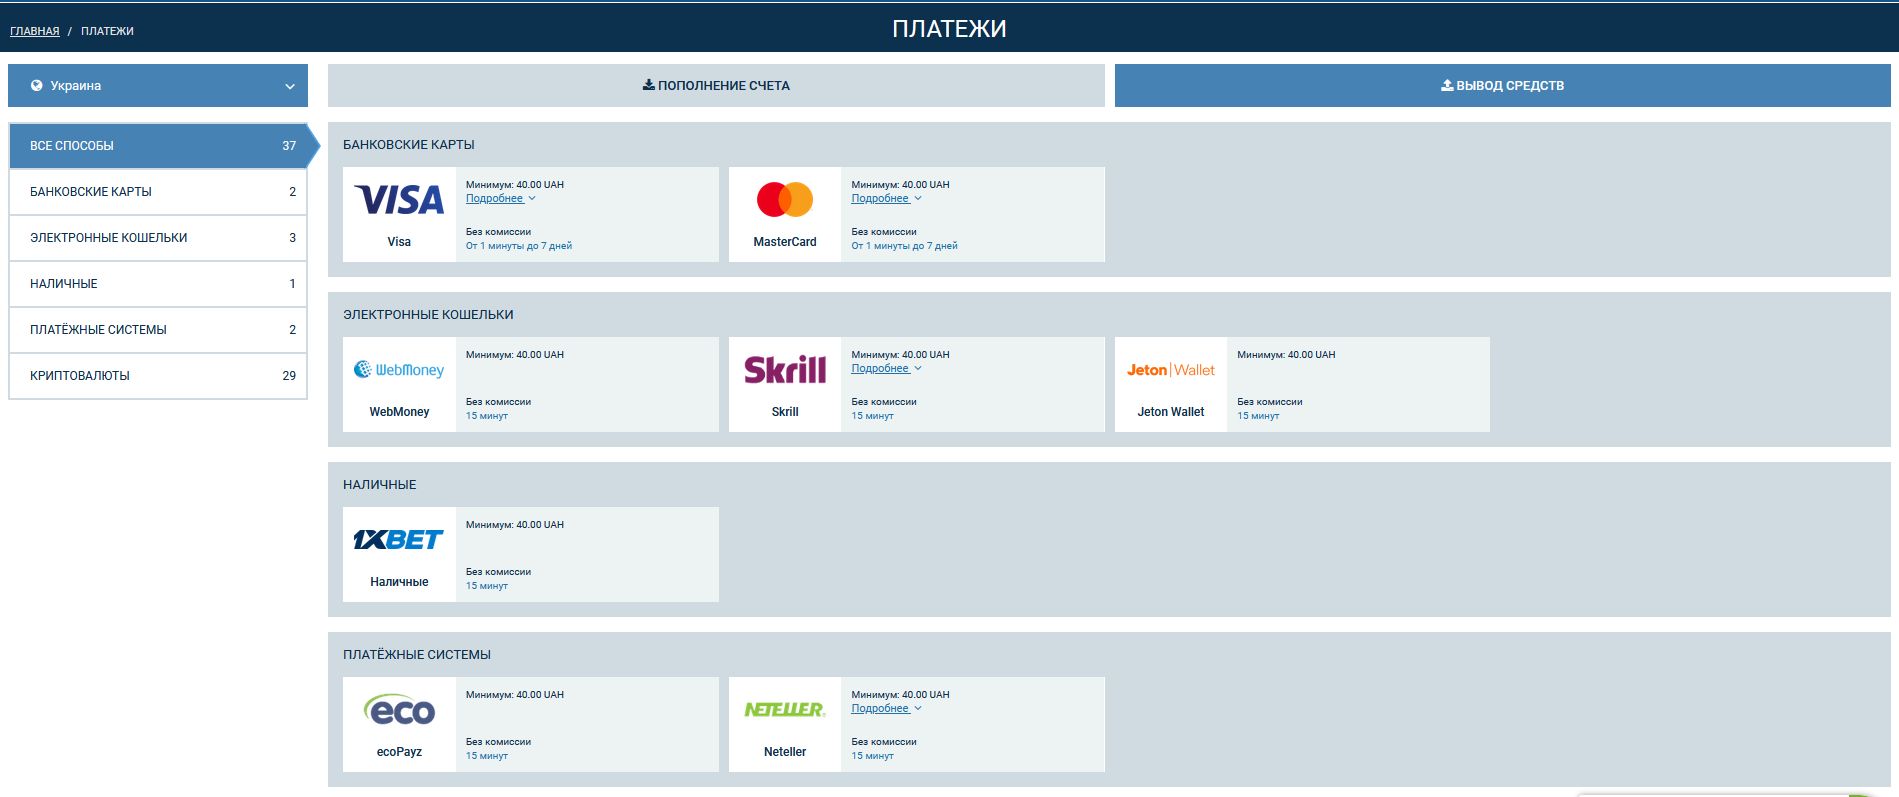The image size is (1899, 797).
Task: Select Платёжные системы category in sidebar
Action: tap(158, 330)
